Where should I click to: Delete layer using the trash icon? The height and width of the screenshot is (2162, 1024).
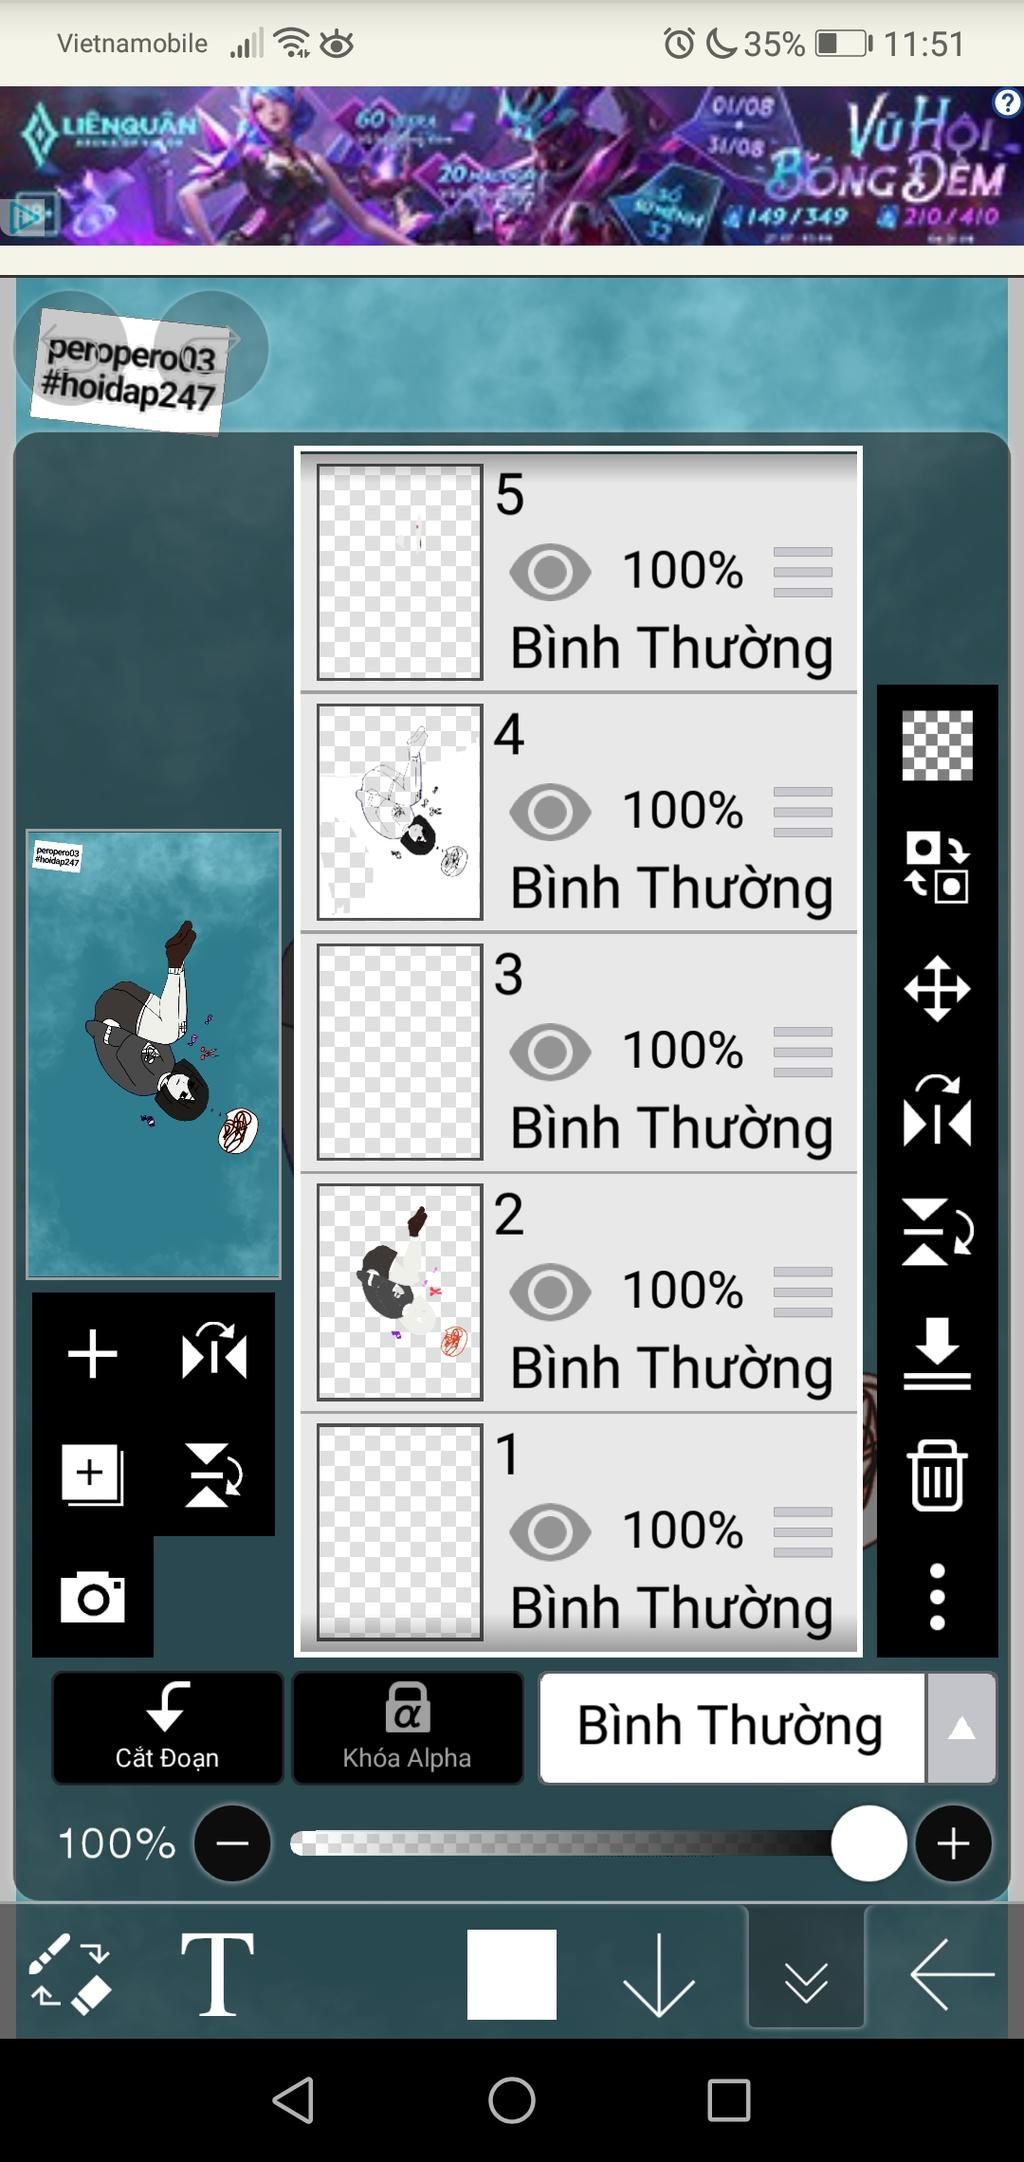(937, 1475)
